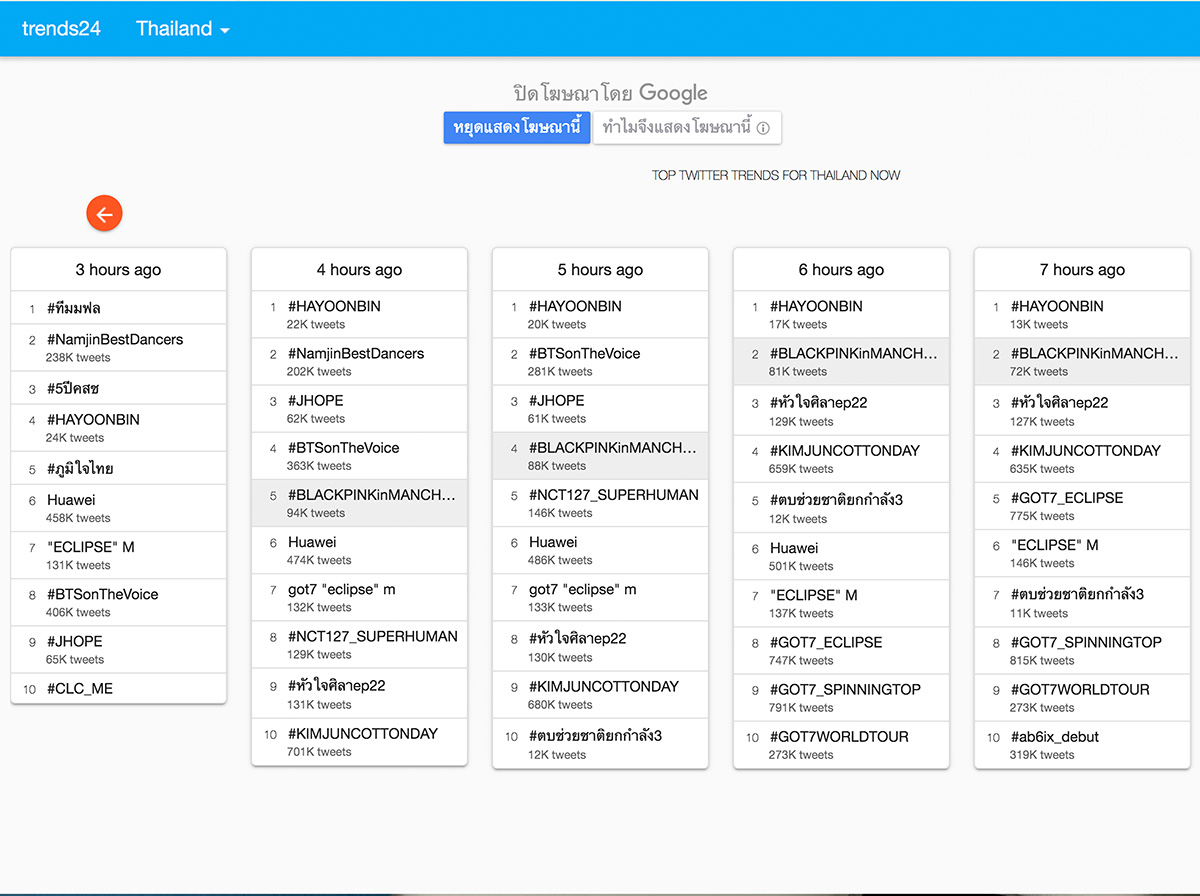1200x896 pixels.
Task: Select #GOT7_SPINNINGTOP under 7 hours ago
Action: [x=1085, y=643]
